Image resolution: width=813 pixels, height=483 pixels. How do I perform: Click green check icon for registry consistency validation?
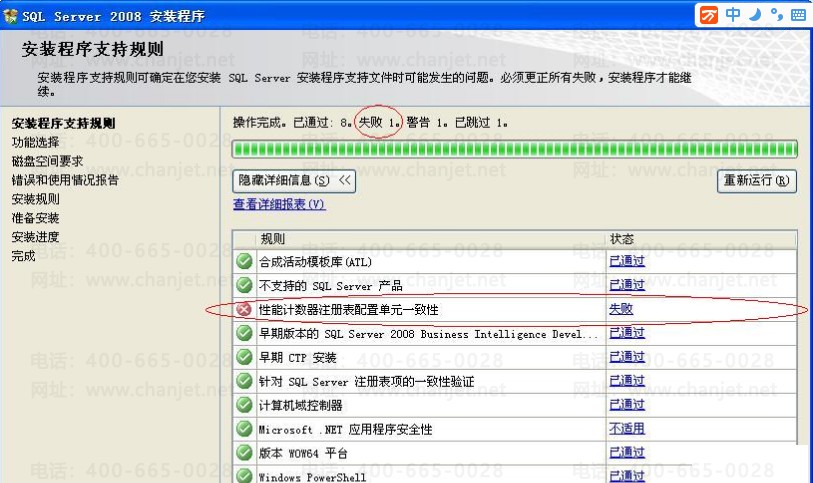(x=244, y=381)
